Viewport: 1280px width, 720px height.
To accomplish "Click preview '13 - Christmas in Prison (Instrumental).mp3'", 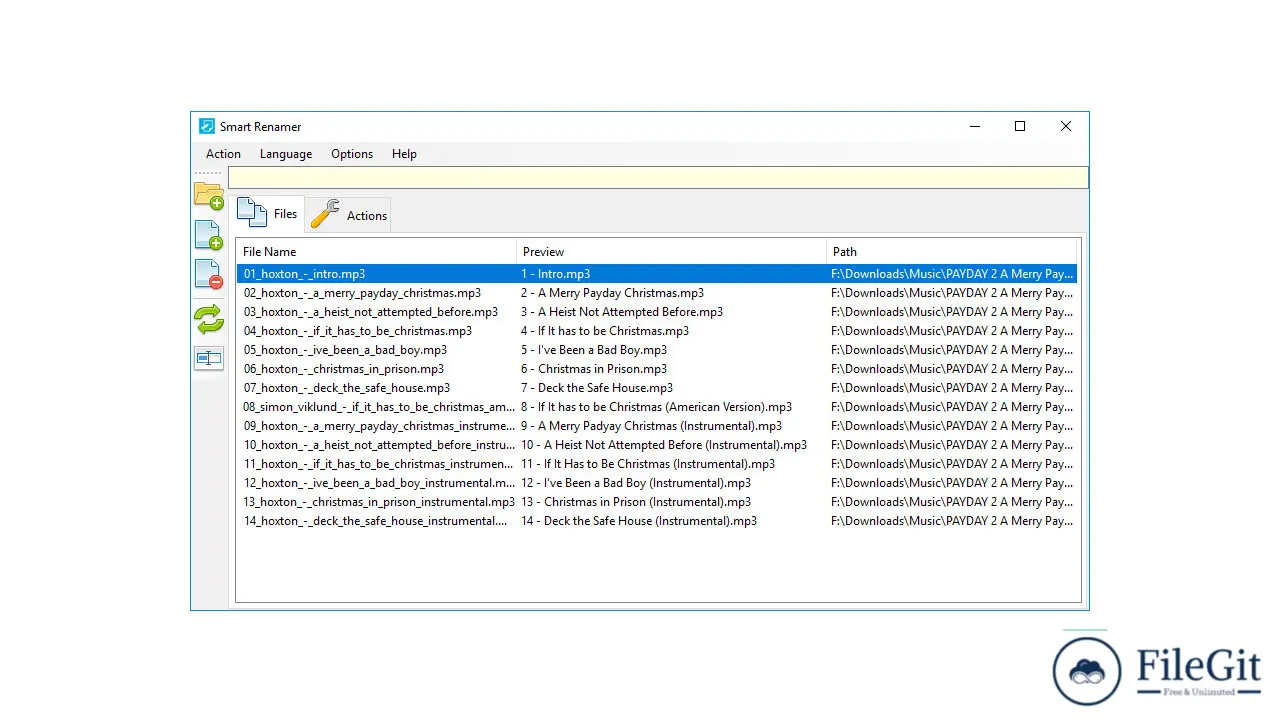I will click(x=635, y=502).
